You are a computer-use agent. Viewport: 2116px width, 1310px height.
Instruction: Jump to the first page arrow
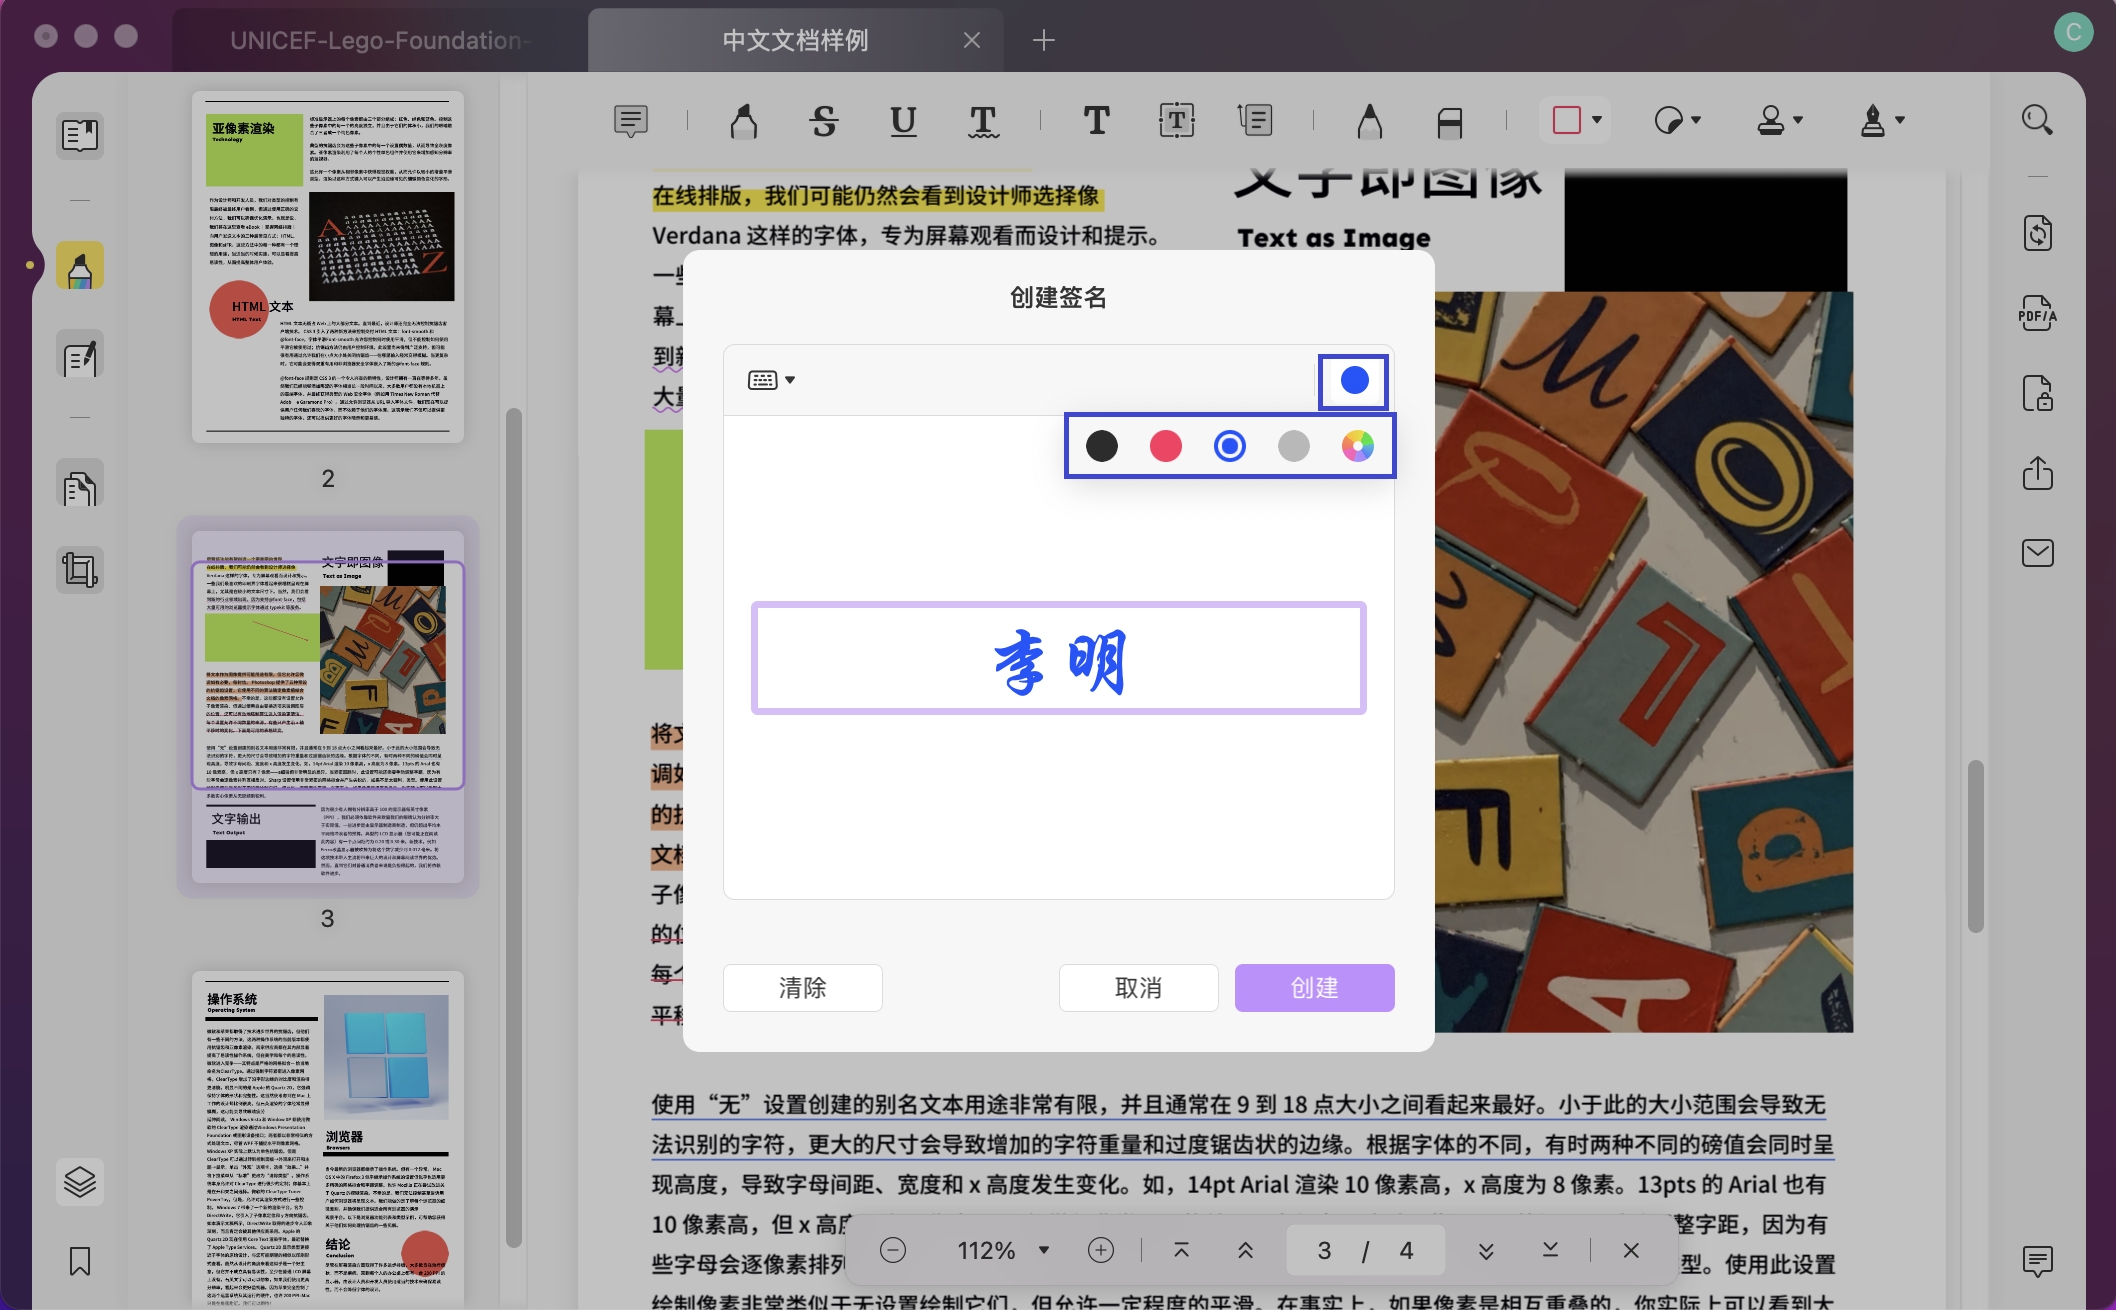1181,1250
